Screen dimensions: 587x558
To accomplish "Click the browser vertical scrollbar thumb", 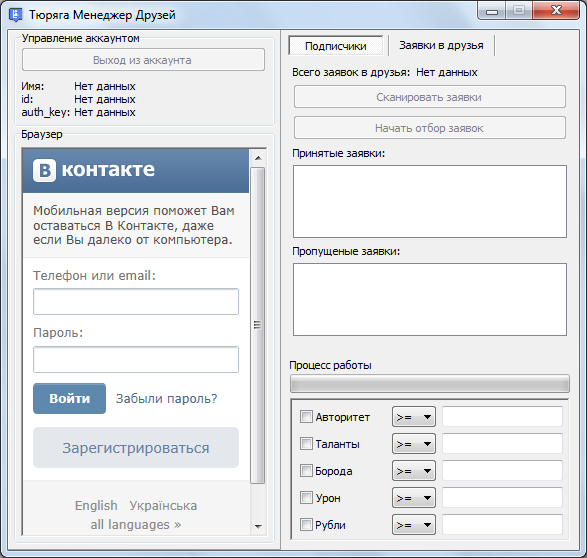I will (x=258, y=326).
